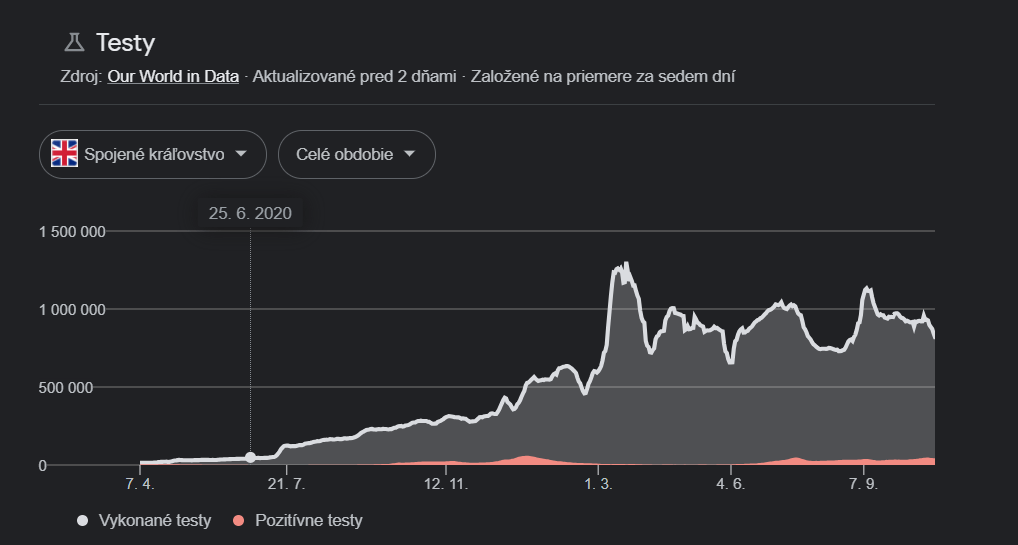The height and width of the screenshot is (545, 1018).
Task: Click the 7. 9. date axis label
Action: pos(863,485)
